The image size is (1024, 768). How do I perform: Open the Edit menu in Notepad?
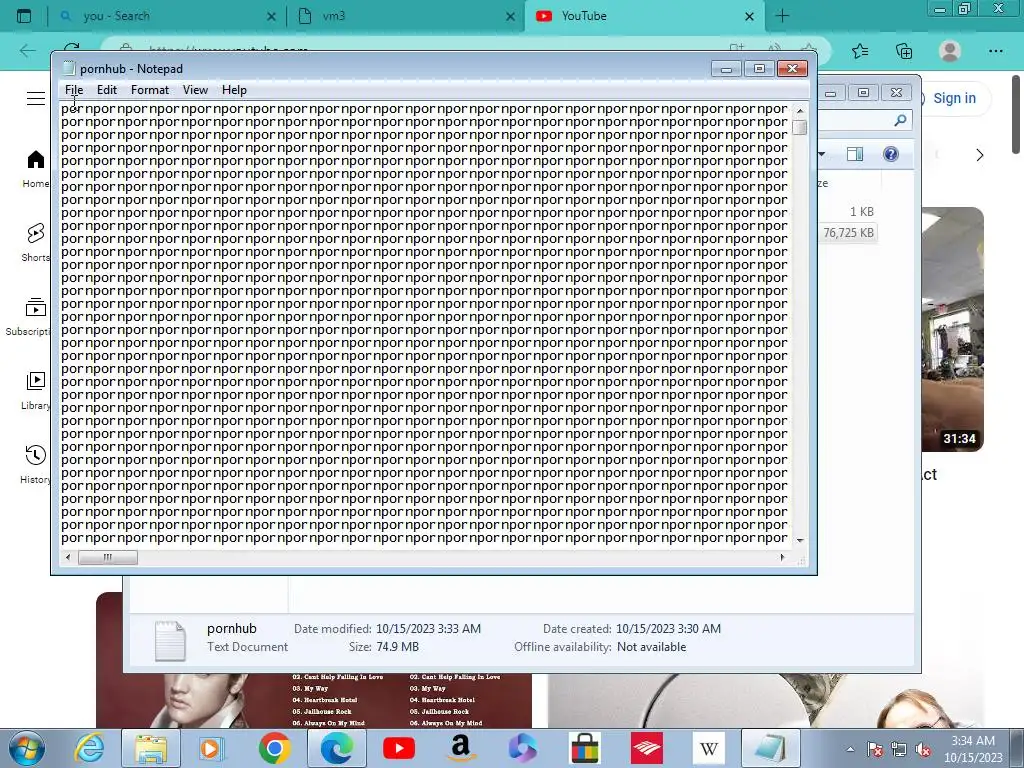[x=106, y=90]
